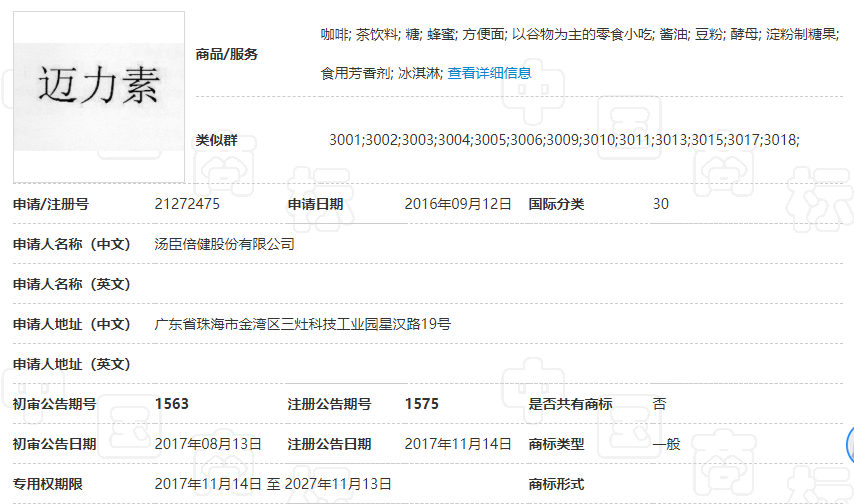
Task: Click the 注册公告期号 label
Action: click(330, 404)
